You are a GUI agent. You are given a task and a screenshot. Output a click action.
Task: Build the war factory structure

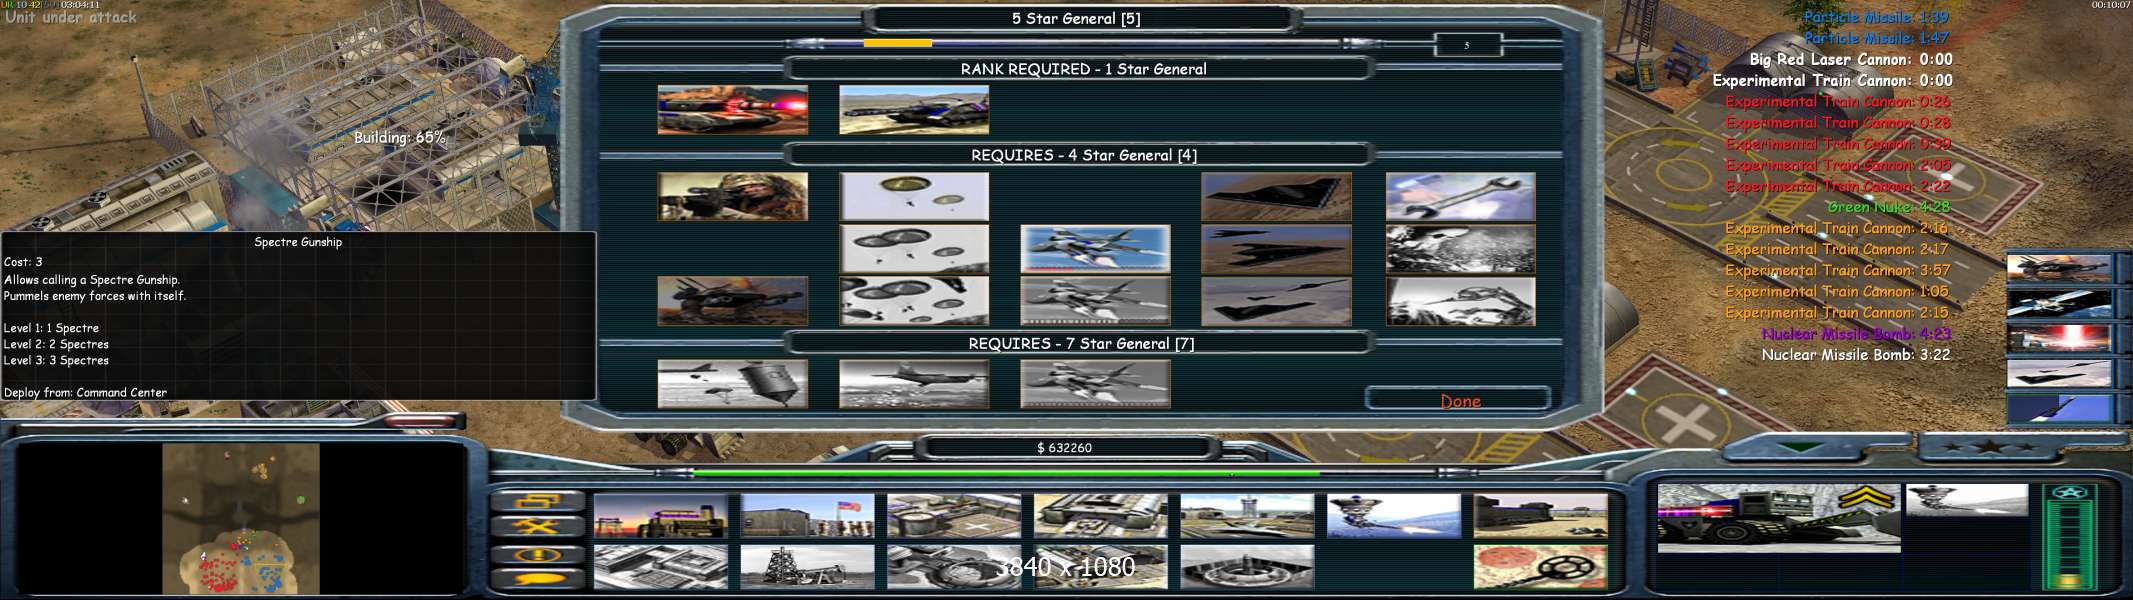pyautogui.click(x=1100, y=516)
